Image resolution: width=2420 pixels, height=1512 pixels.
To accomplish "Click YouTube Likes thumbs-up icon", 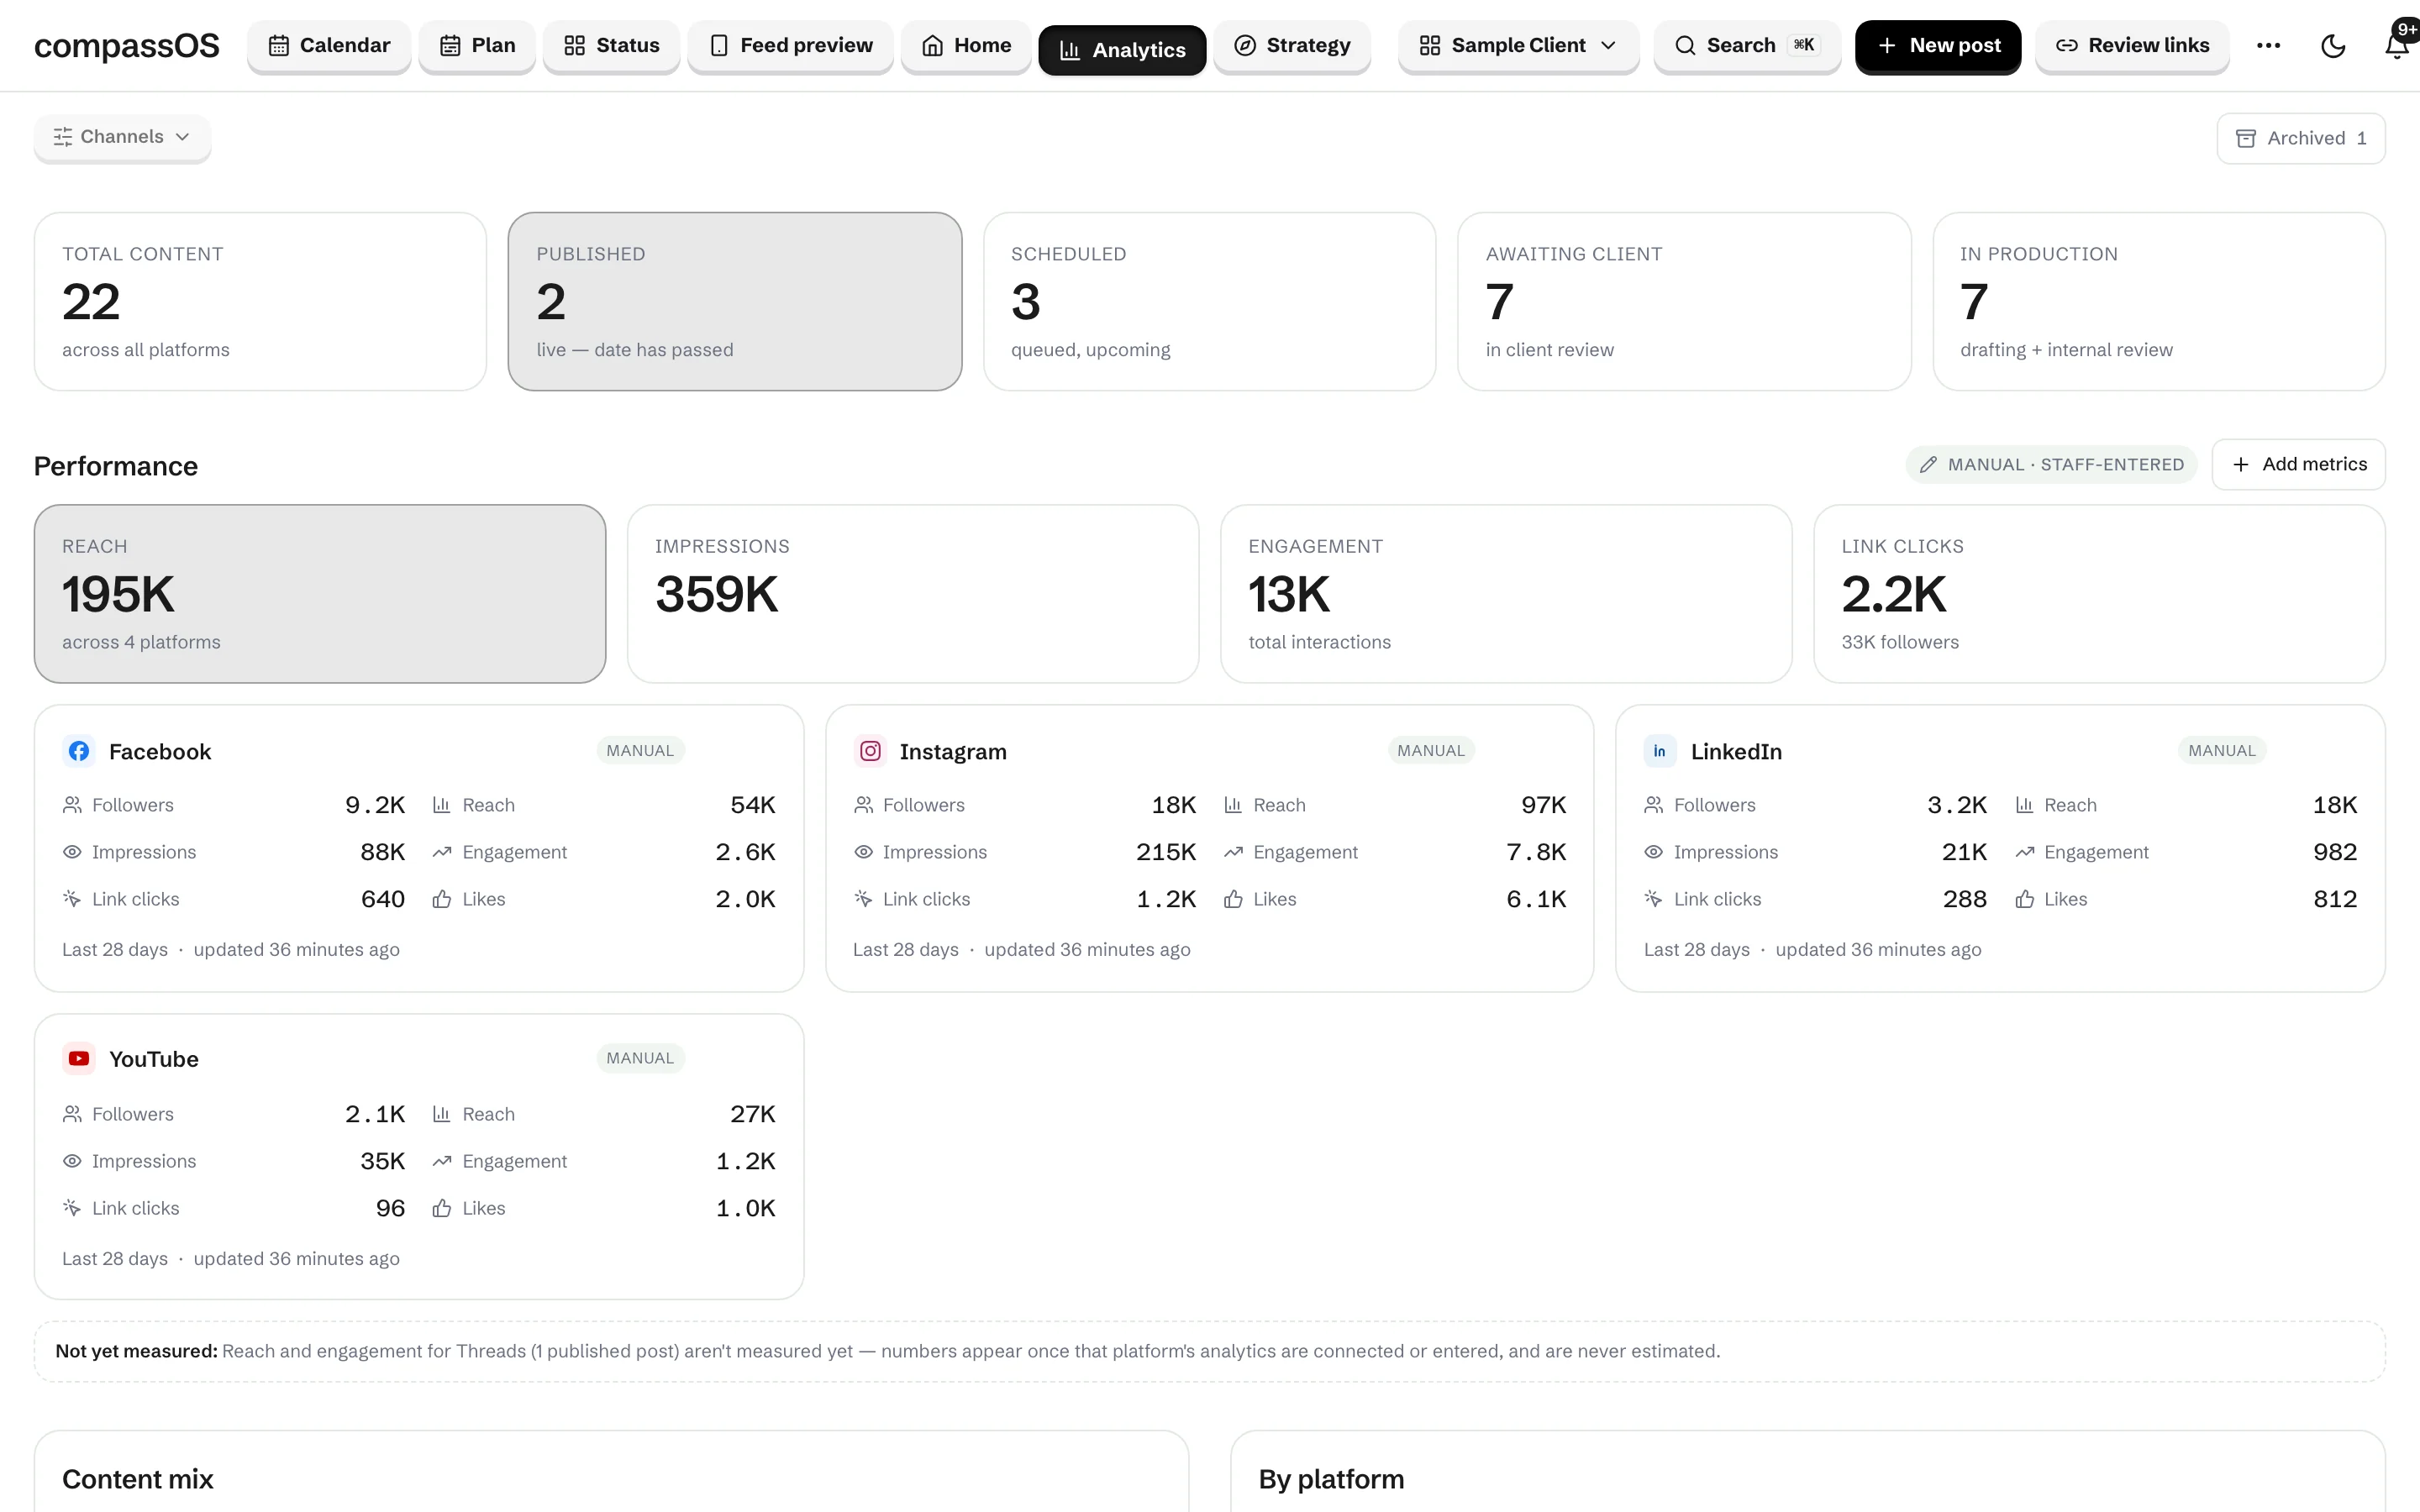I will (x=442, y=1208).
